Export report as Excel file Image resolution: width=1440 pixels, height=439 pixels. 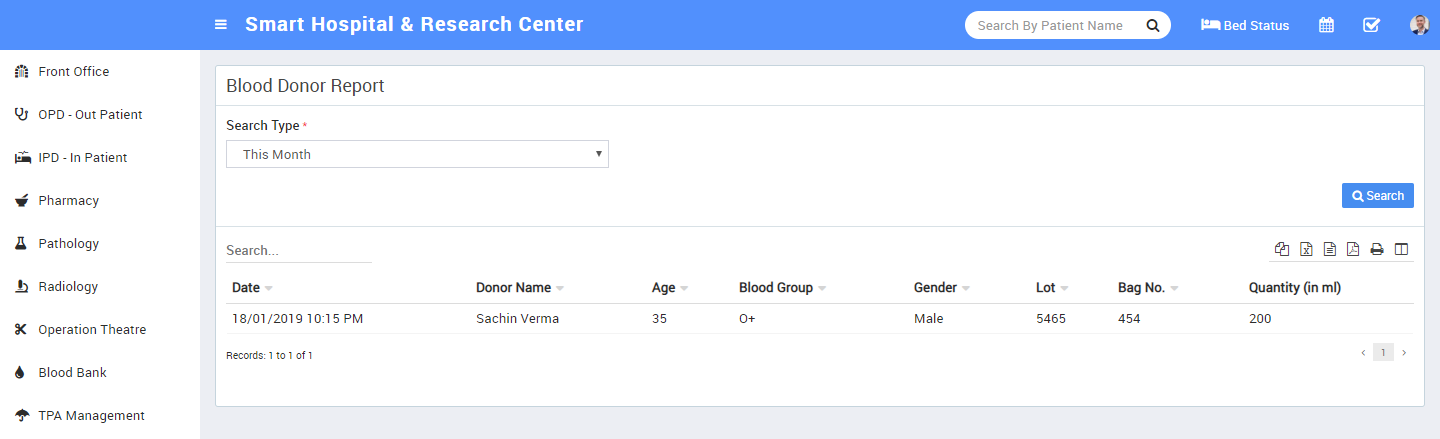1306,249
